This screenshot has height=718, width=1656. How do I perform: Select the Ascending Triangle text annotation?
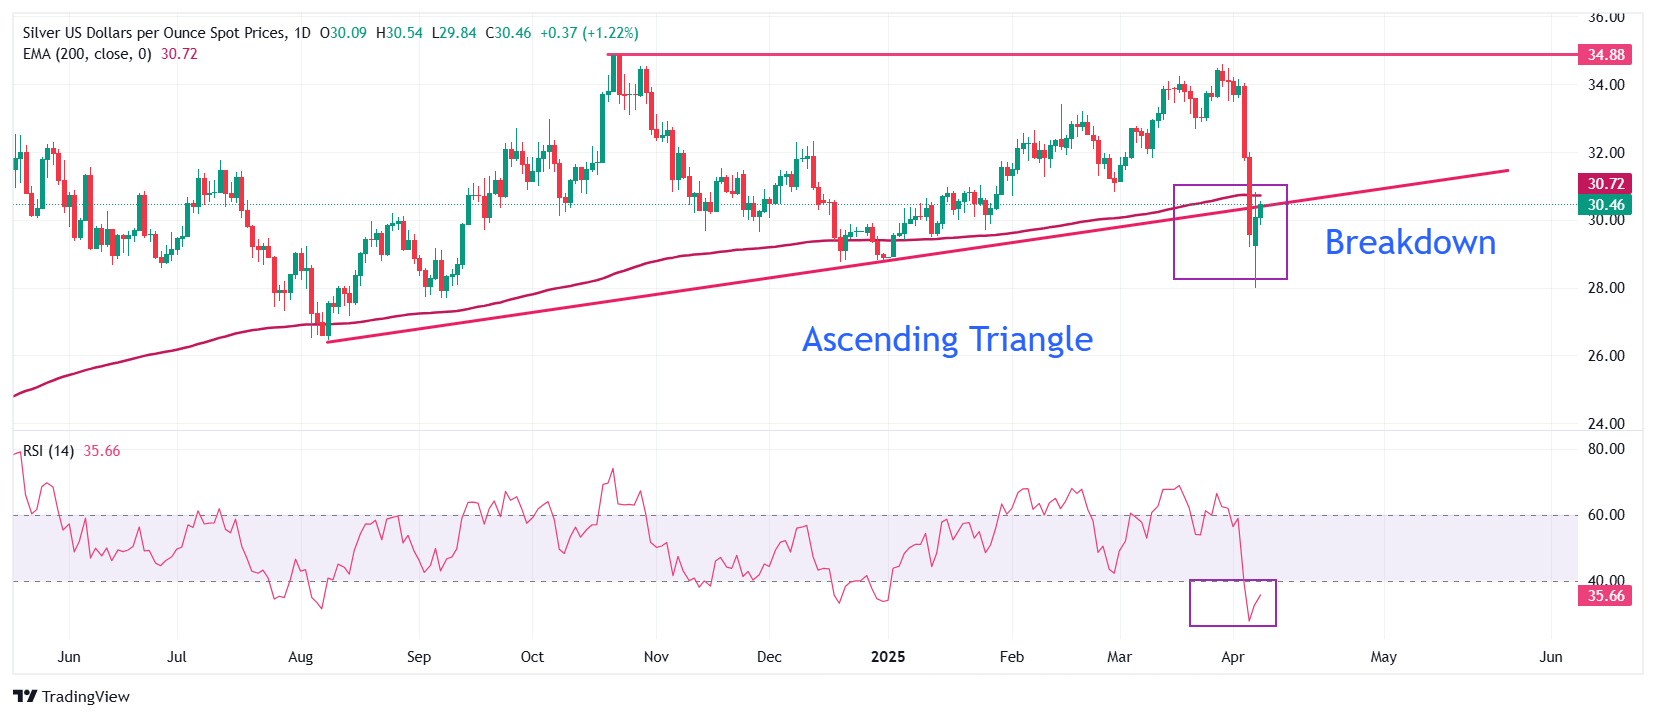[947, 340]
